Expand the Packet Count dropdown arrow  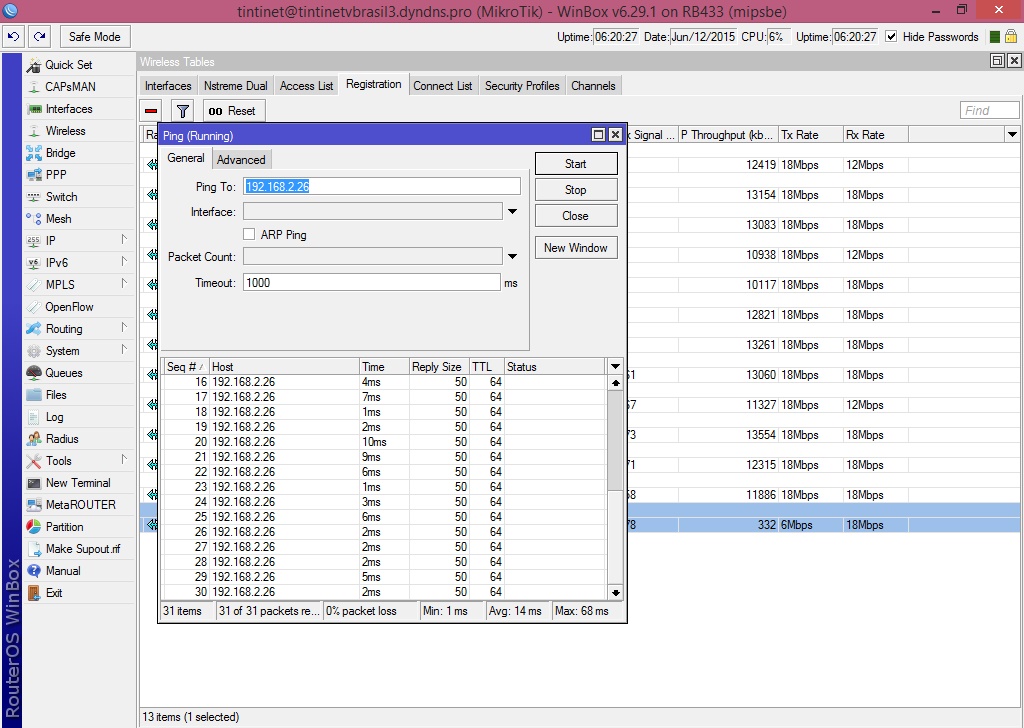point(512,257)
